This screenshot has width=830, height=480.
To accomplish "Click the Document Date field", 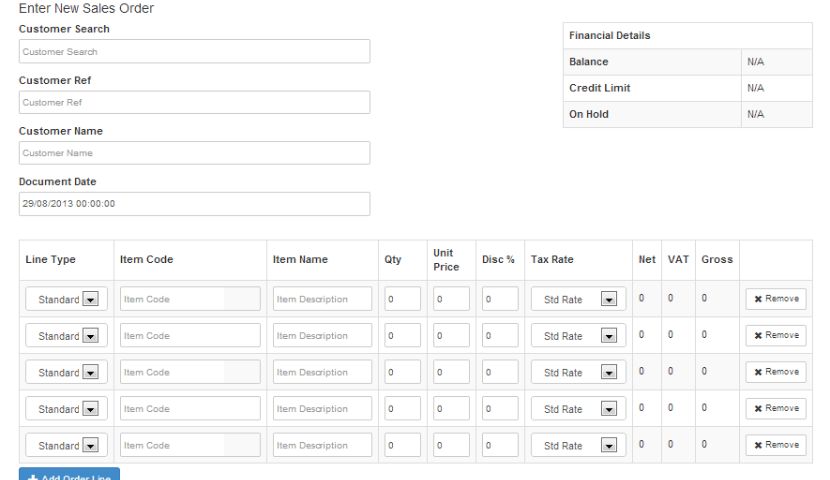I will 194,204.
